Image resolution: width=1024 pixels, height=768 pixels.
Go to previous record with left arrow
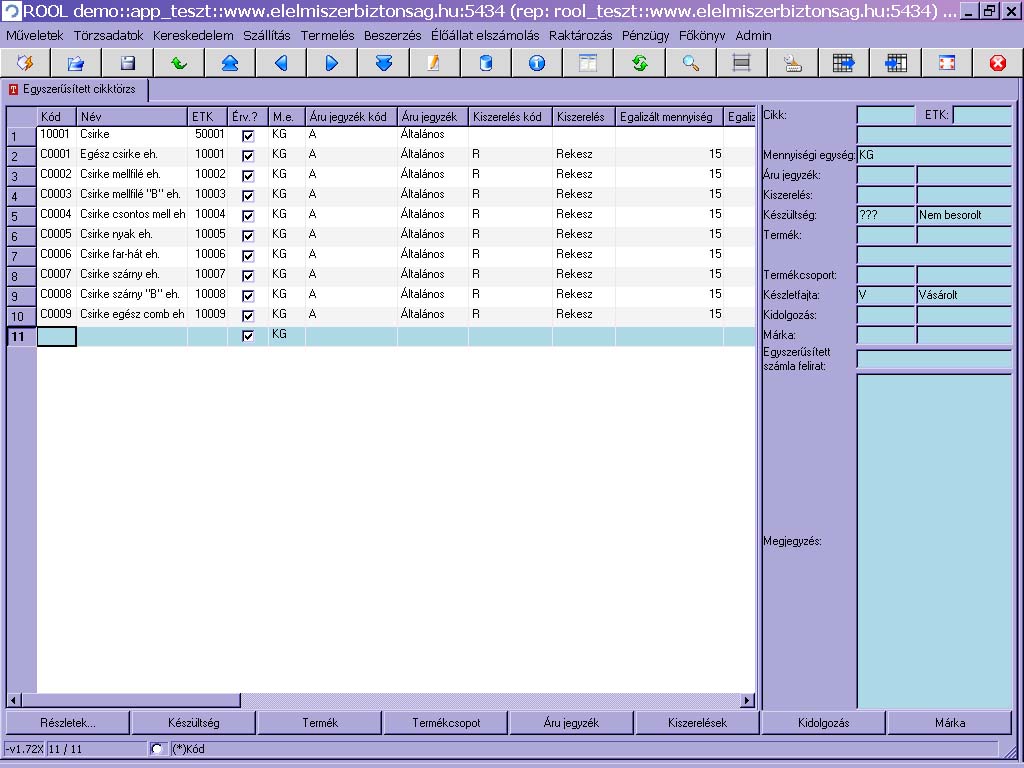click(281, 63)
